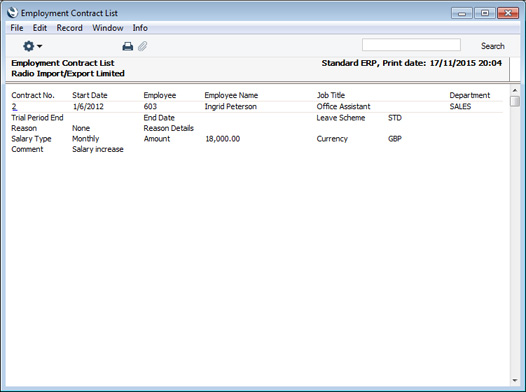Select the leave scheme value STD

[395, 118]
